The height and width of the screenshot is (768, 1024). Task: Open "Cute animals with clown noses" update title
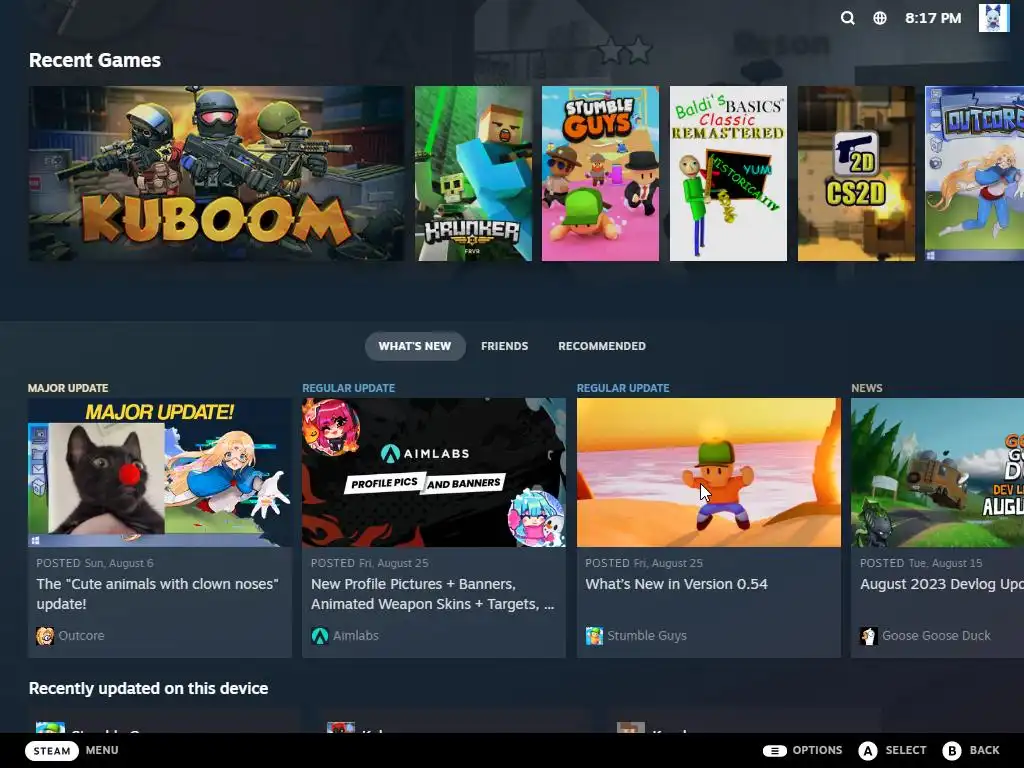click(157, 594)
